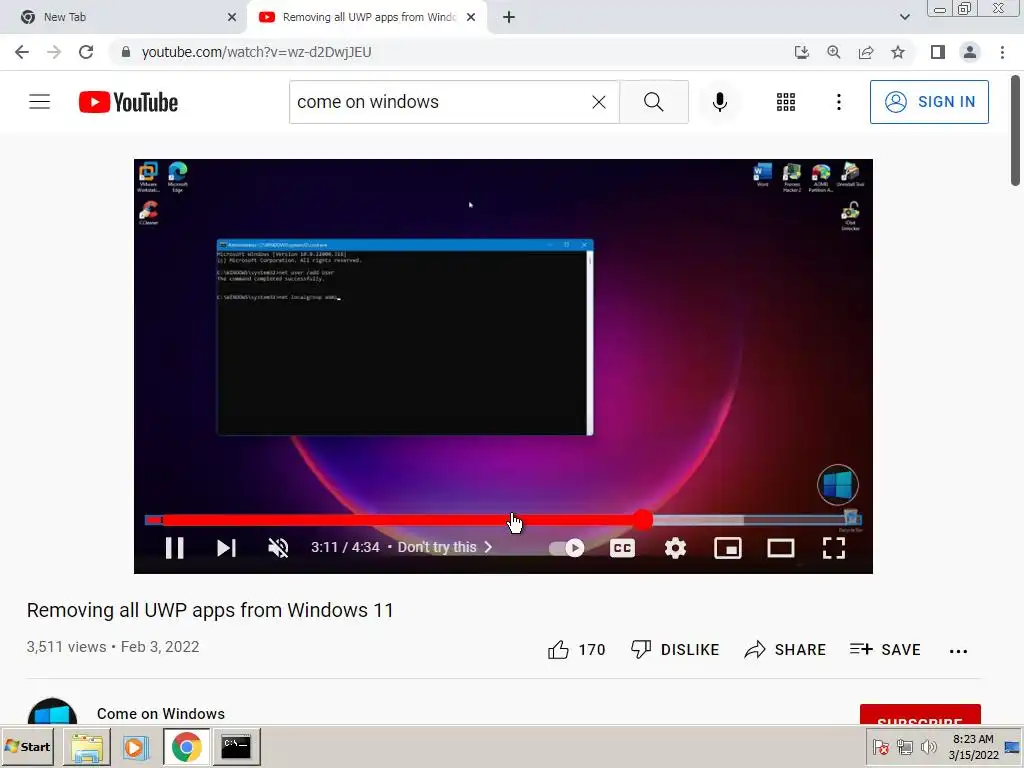
Task: Pause the video playback
Action: [174, 547]
